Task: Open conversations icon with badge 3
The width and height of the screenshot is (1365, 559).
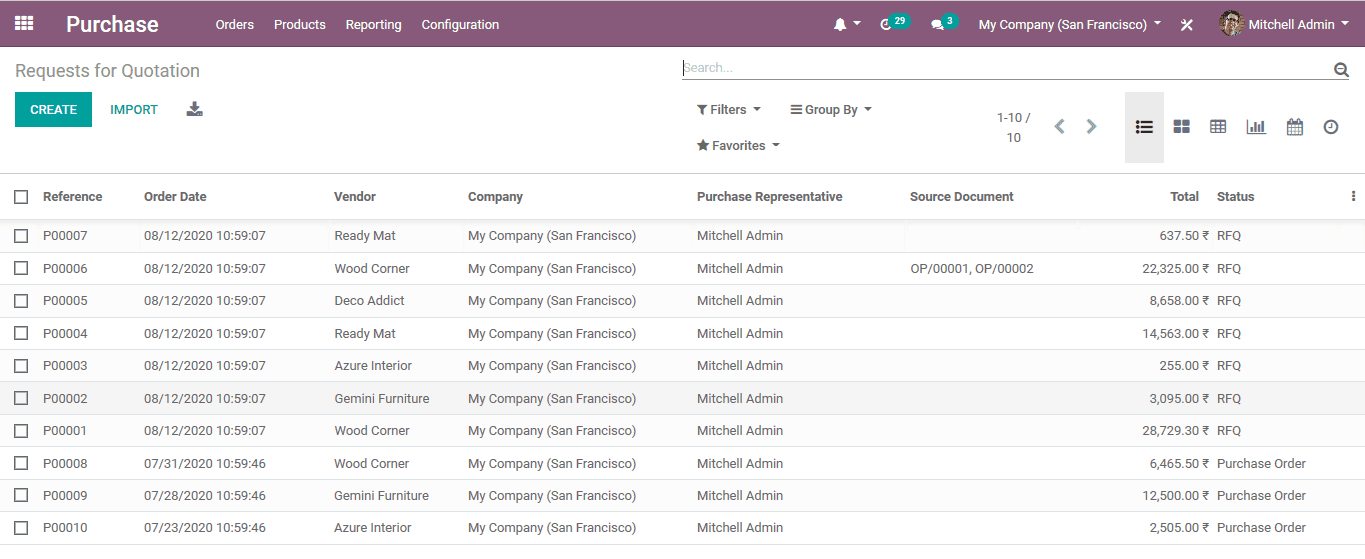Action: point(944,23)
